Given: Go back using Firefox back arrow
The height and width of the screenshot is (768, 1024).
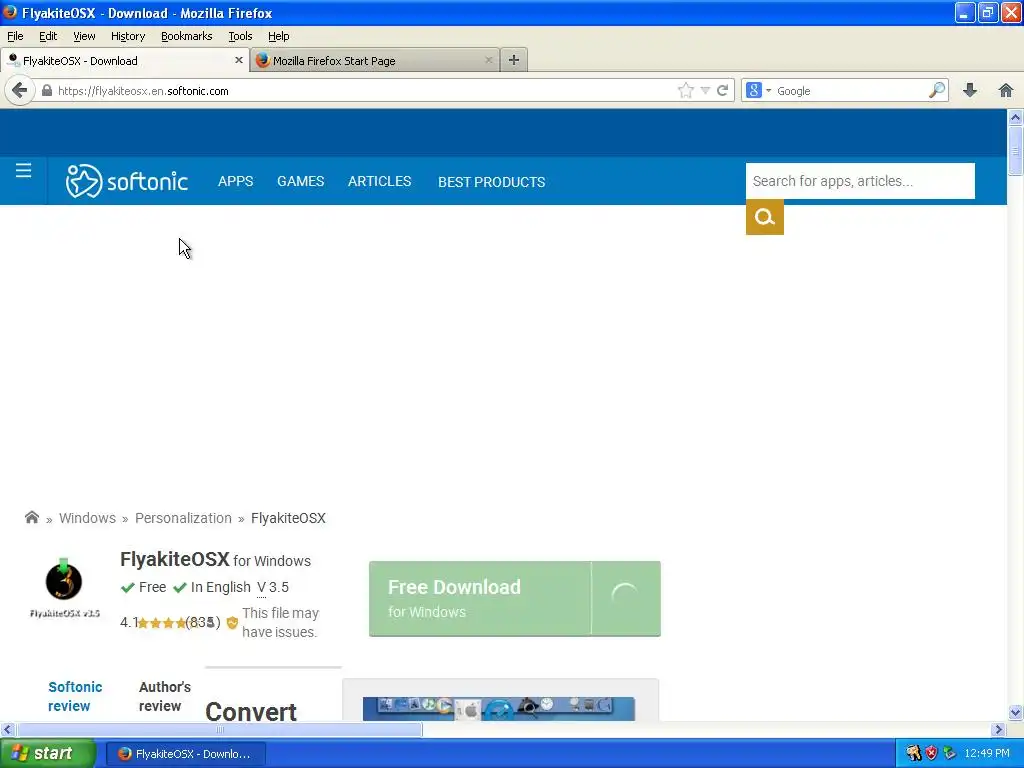Looking at the screenshot, I should [20, 90].
